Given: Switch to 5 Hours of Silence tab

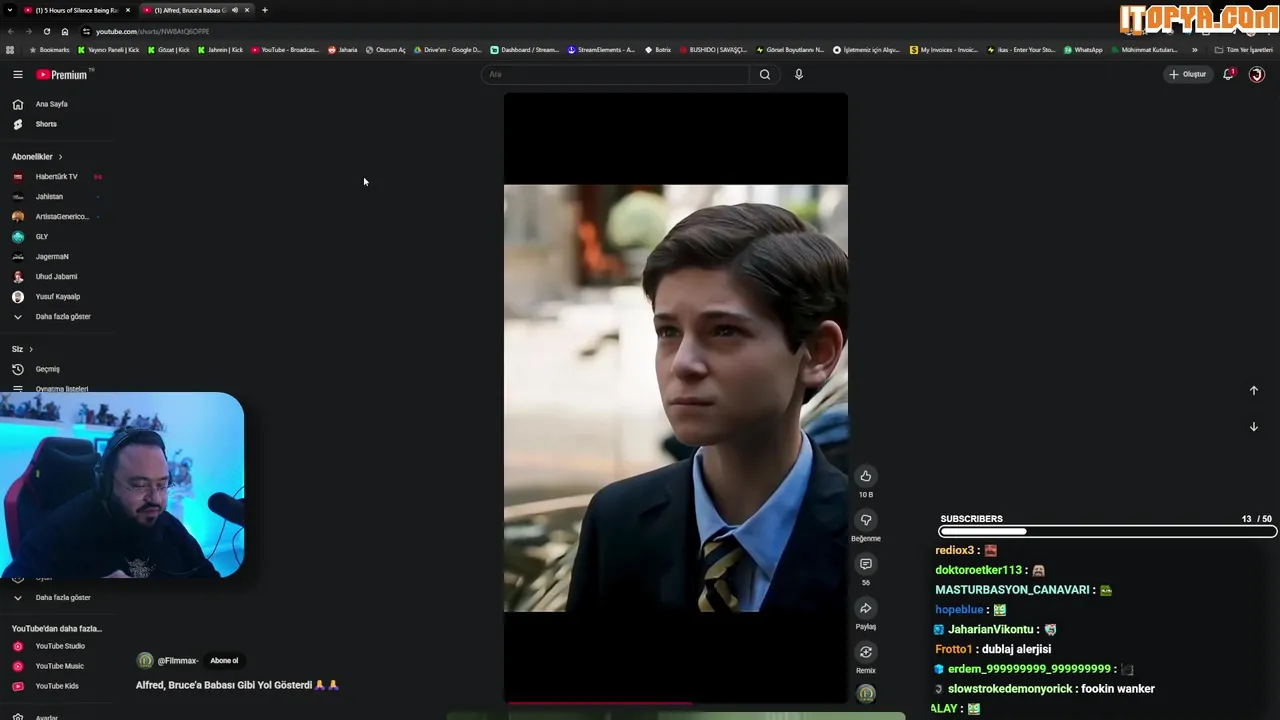Looking at the screenshot, I should (x=76, y=10).
